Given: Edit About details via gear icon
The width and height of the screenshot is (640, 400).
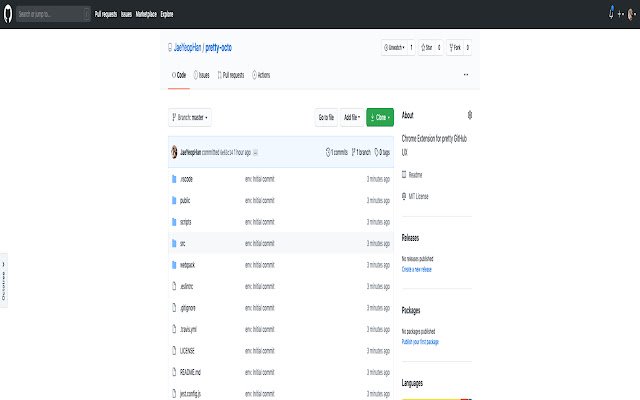Looking at the screenshot, I should (470, 115).
